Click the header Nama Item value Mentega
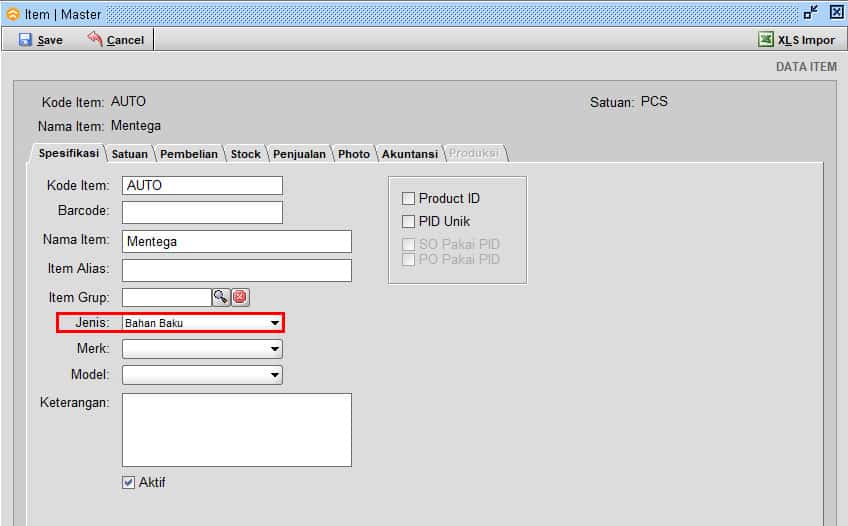This screenshot has height=526, width=848. [x=136, y=125]
